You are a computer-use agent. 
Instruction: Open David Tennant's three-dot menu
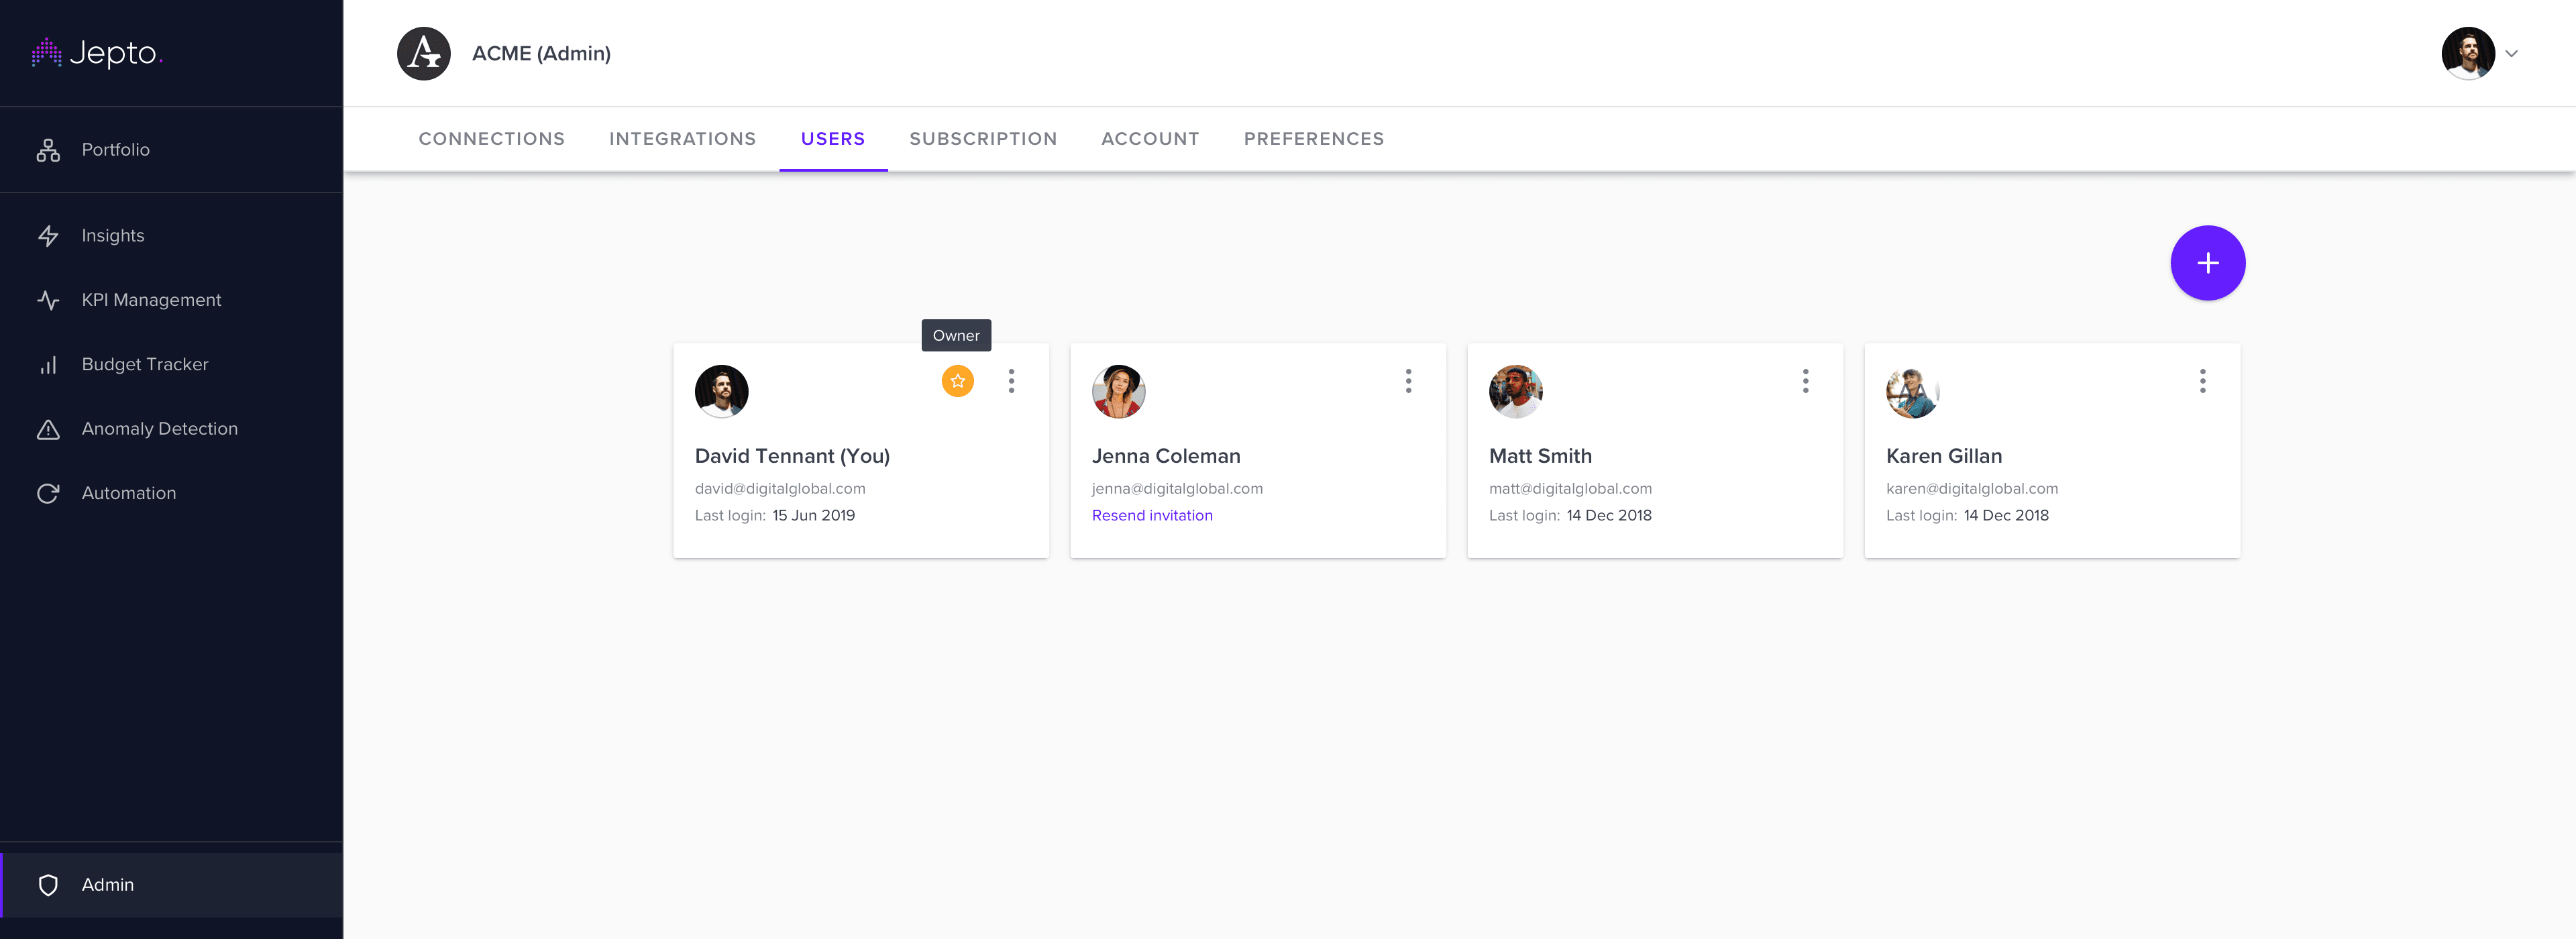(1011, 381)
